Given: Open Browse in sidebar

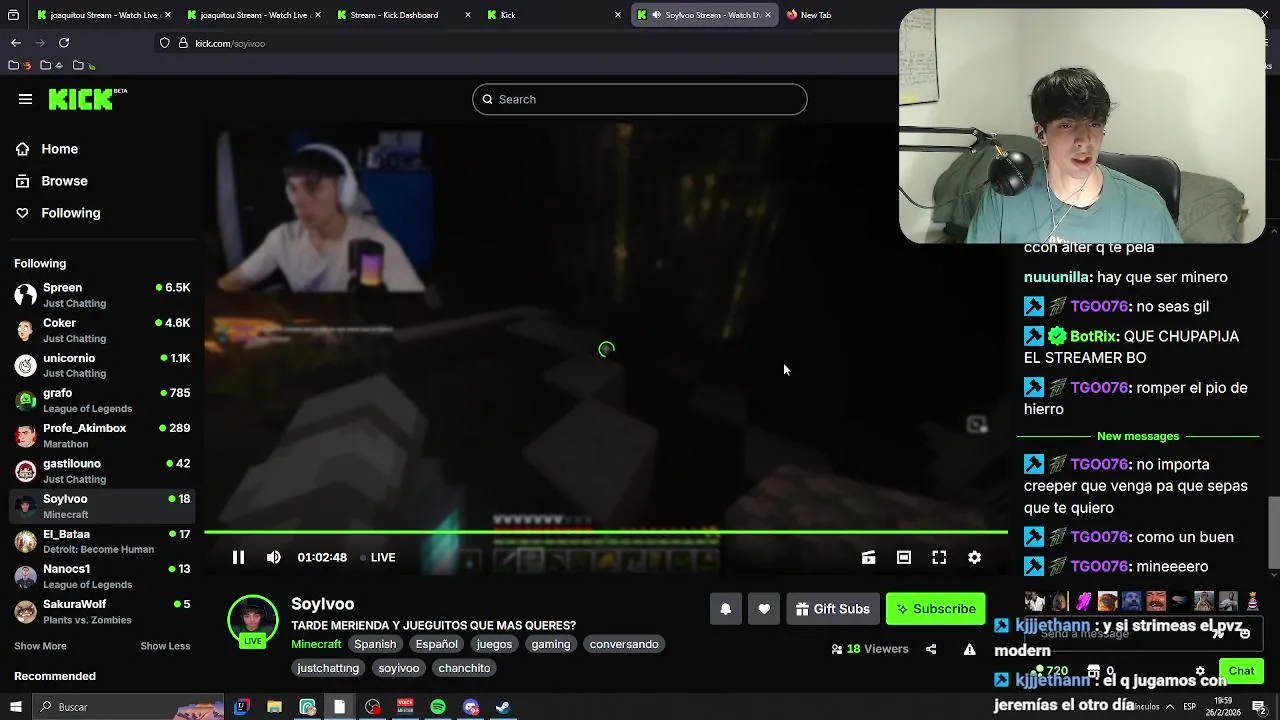Looking at the screenshot, I should tap(64, 181).
